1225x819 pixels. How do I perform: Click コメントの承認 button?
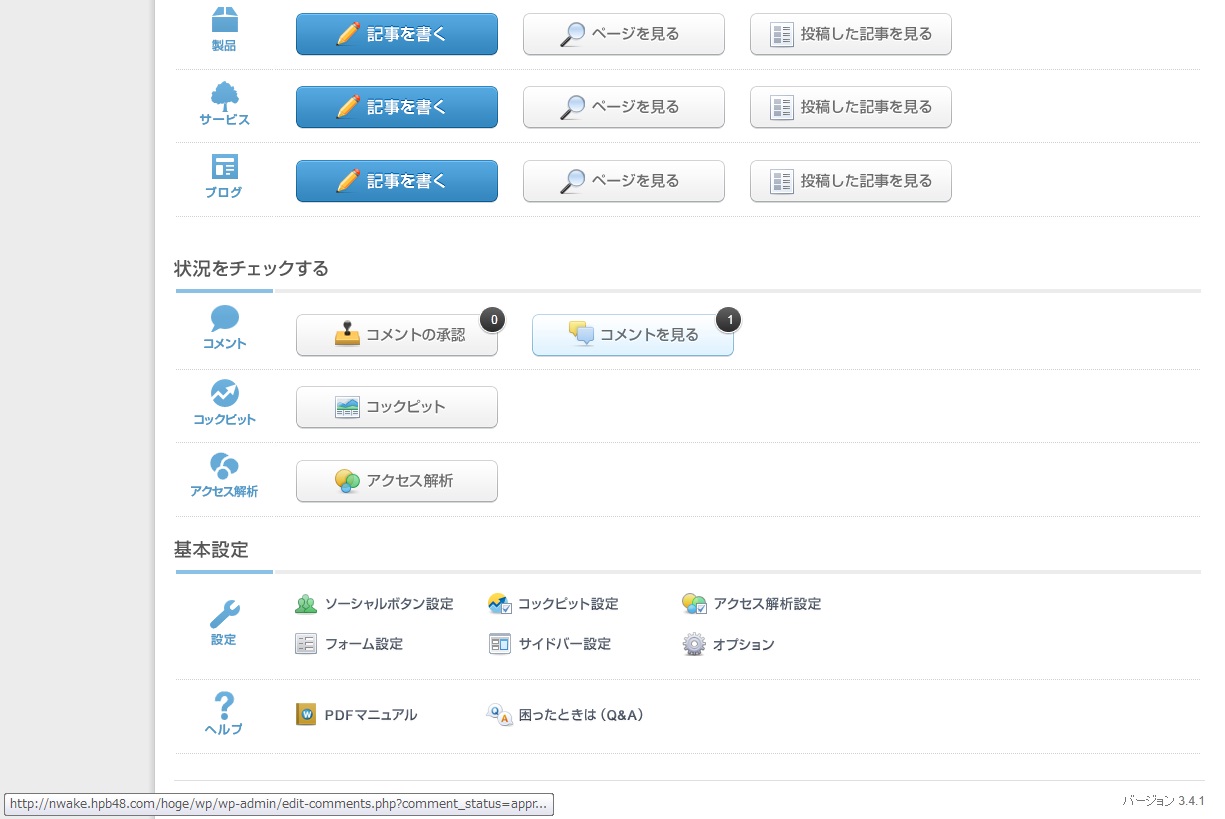click(x=397, y=335)
